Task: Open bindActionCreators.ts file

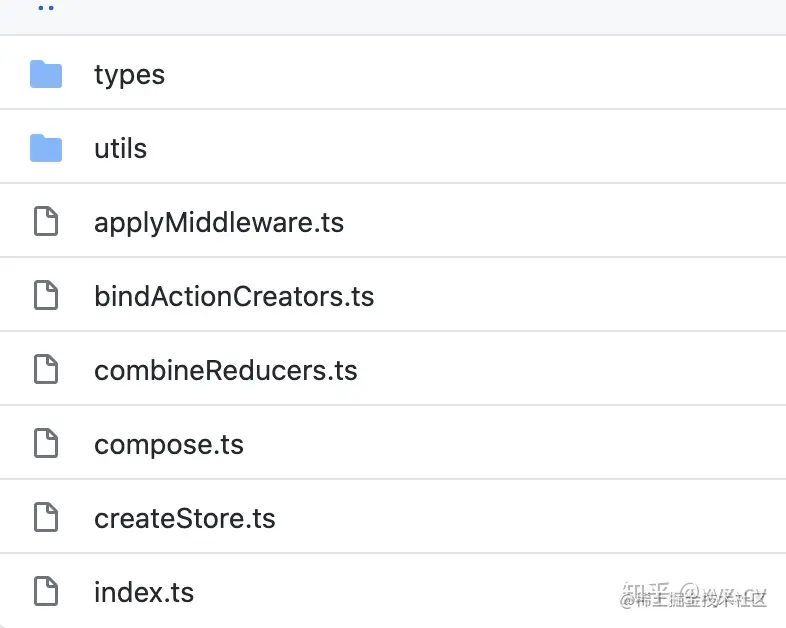Action: 233,296
